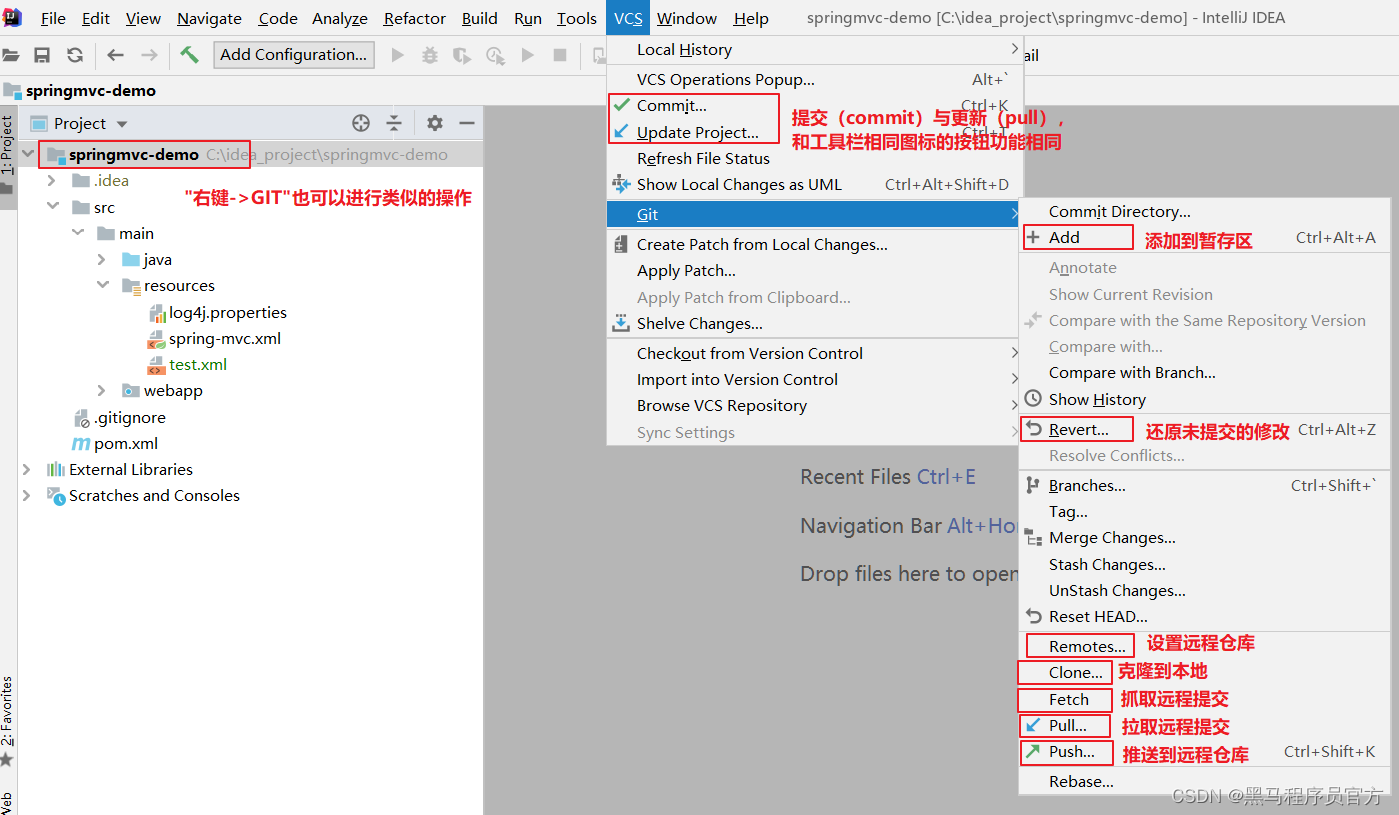Open the File menu
This screenshot has height=815, width=1399.
tap(53, 18)
